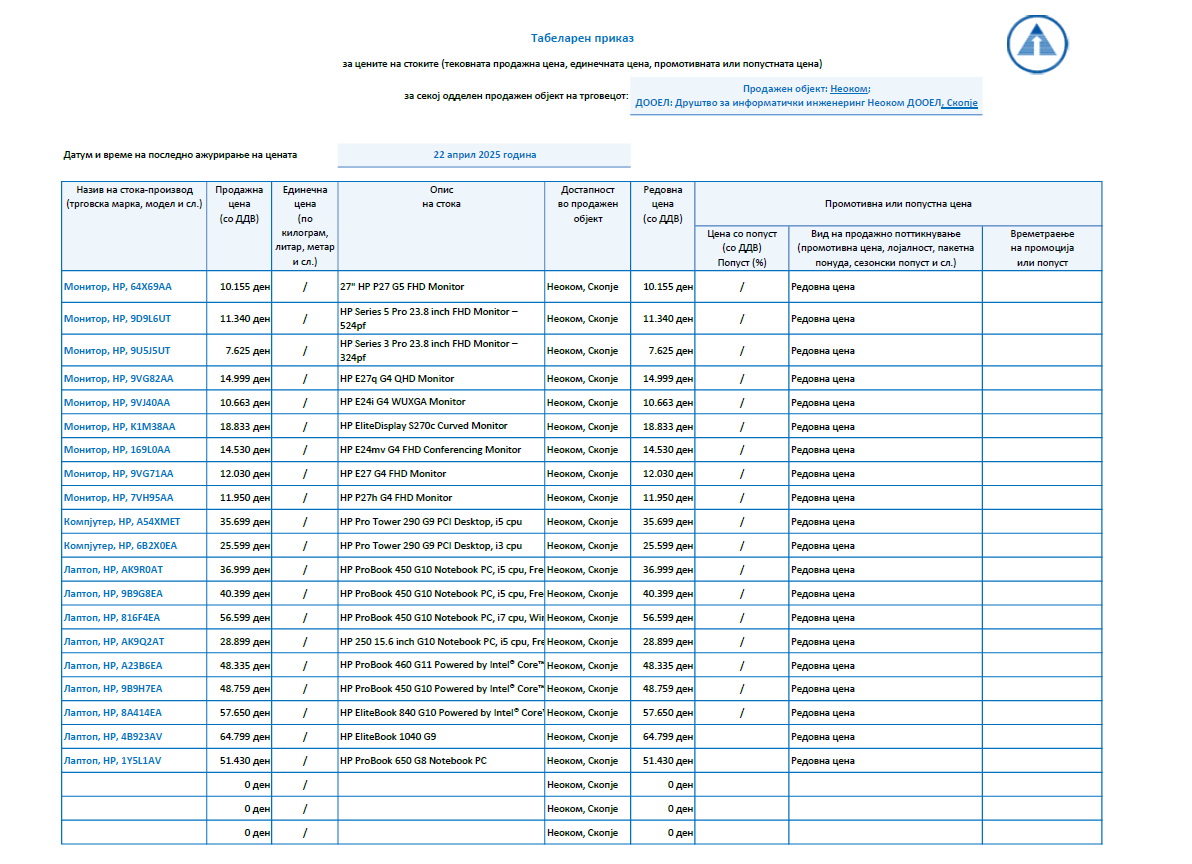Image resolution: width=1192 pixels, height=864 pixels.
Task: Select the HP Series 5 Pro 23.8 inch description
Action: click(441, 318)
